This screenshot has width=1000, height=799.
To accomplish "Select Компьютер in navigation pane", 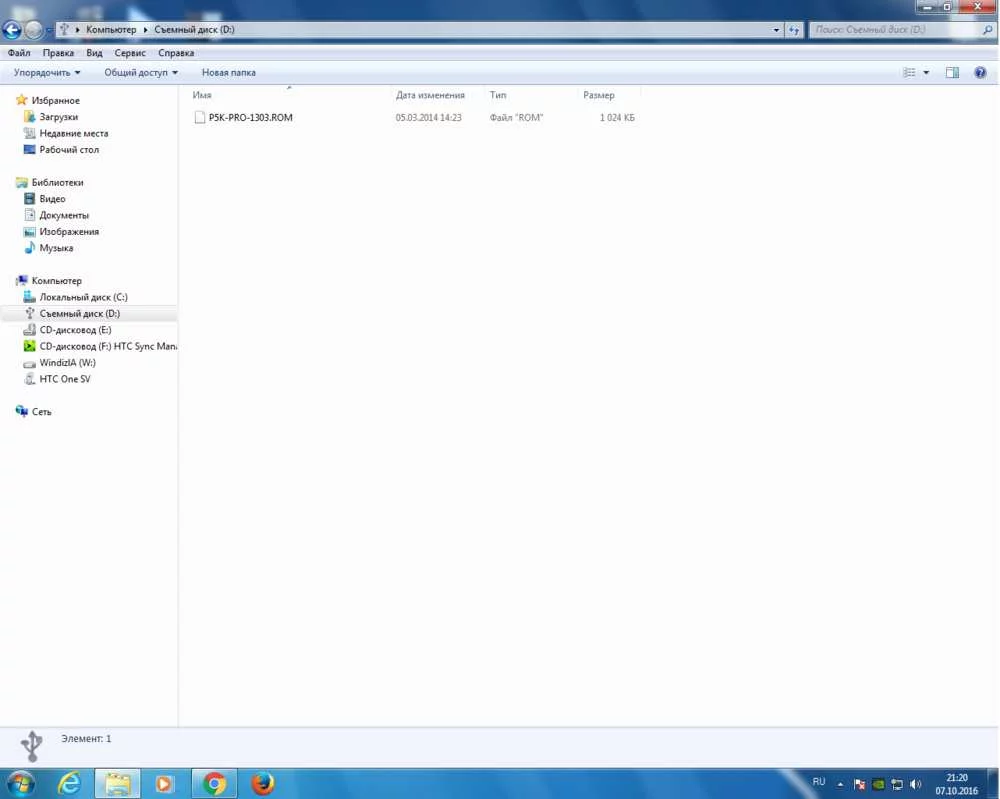I will point(57,281).
